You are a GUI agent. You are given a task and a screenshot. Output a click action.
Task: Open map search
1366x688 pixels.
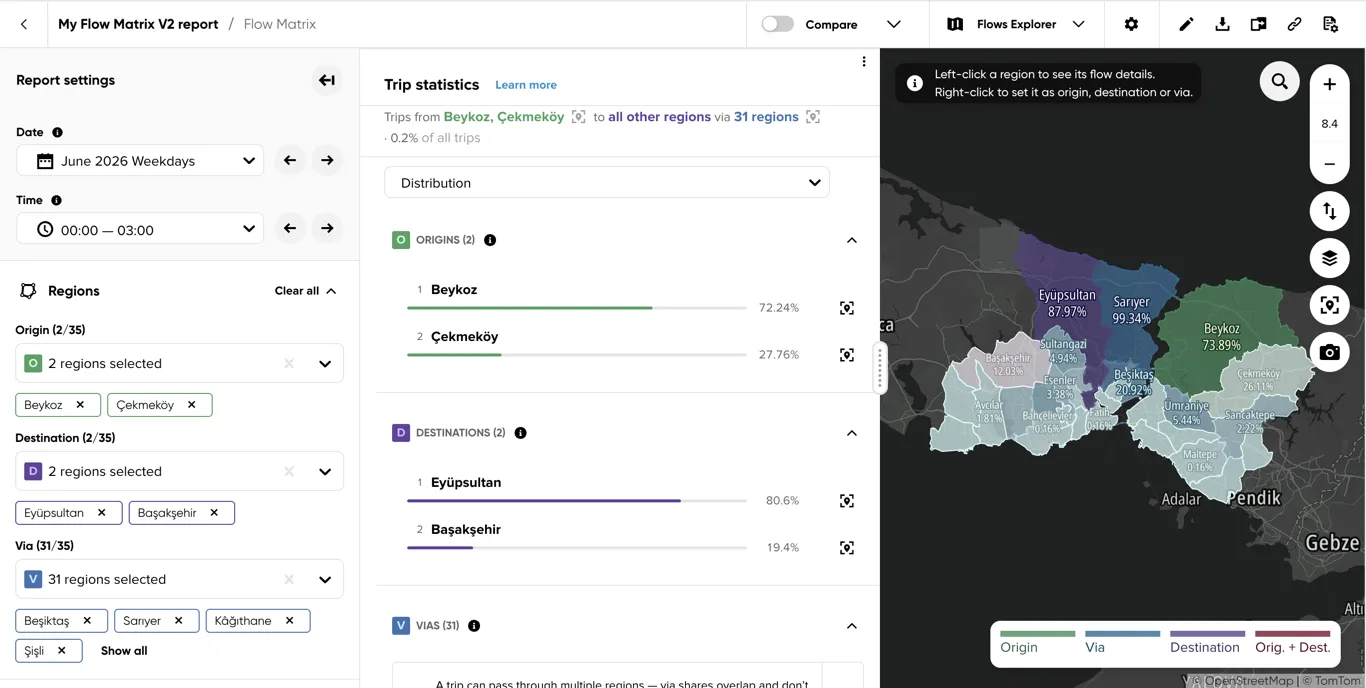(1280, 81)
